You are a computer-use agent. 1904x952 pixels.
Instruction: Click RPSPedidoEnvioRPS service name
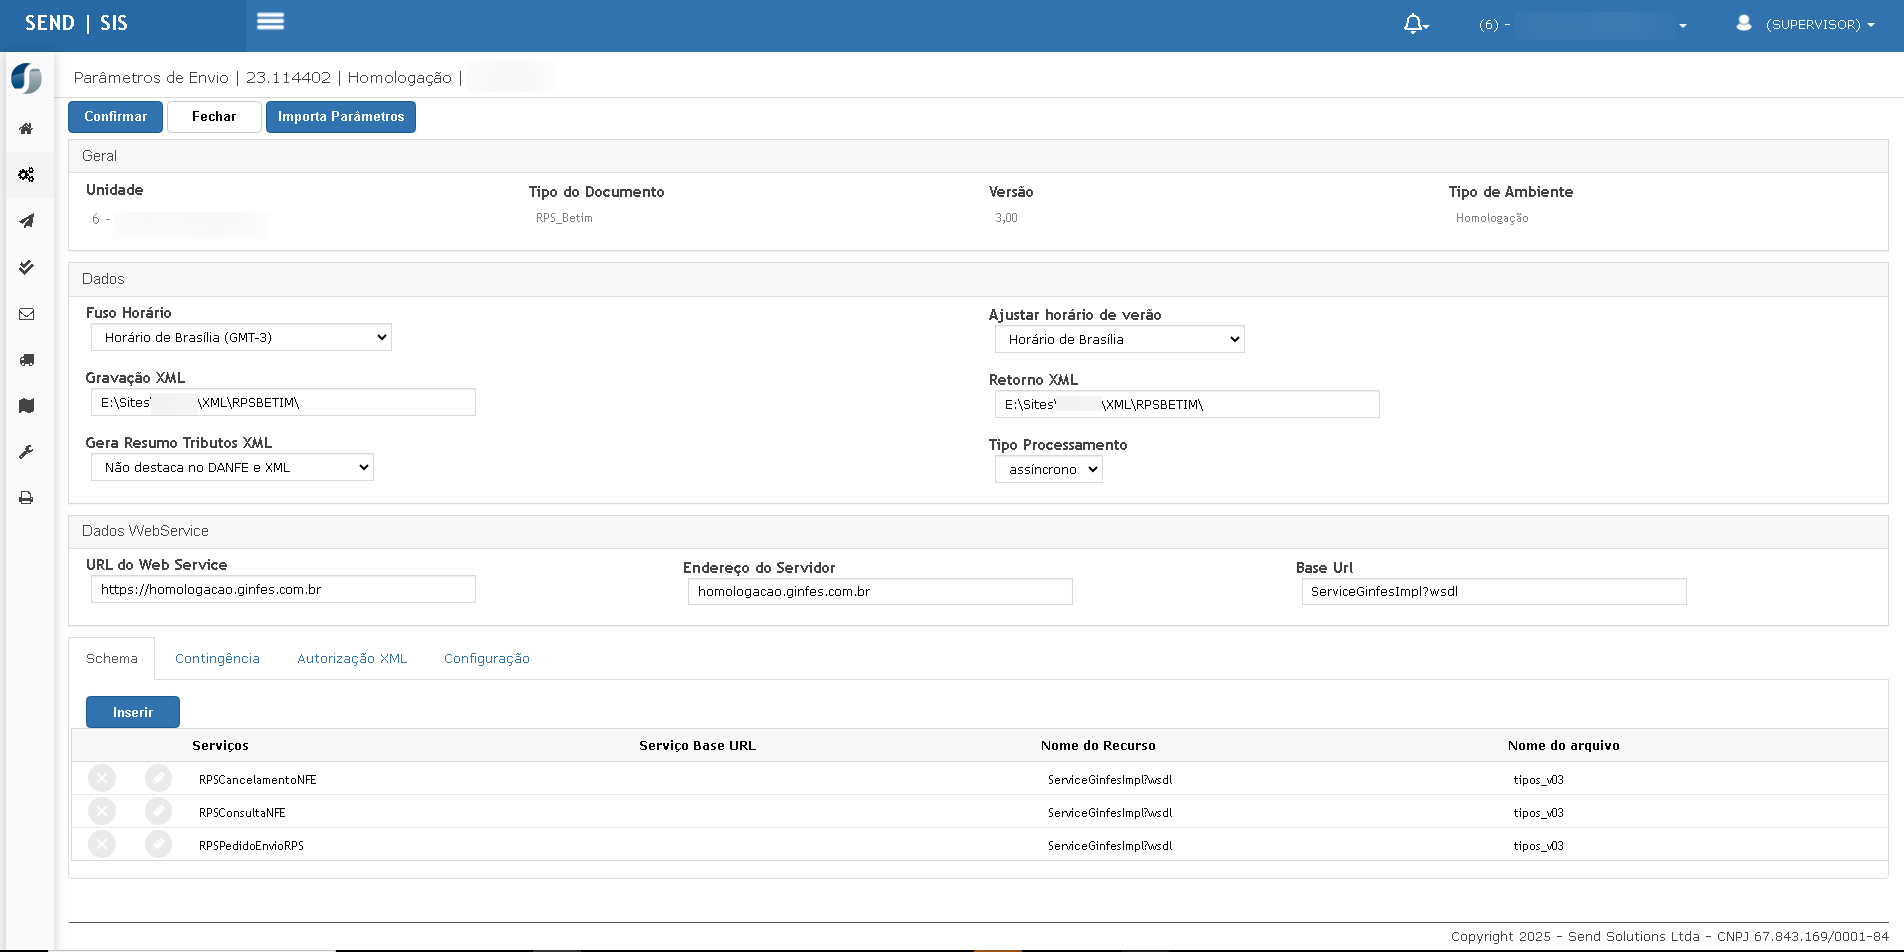pos(251,845)
